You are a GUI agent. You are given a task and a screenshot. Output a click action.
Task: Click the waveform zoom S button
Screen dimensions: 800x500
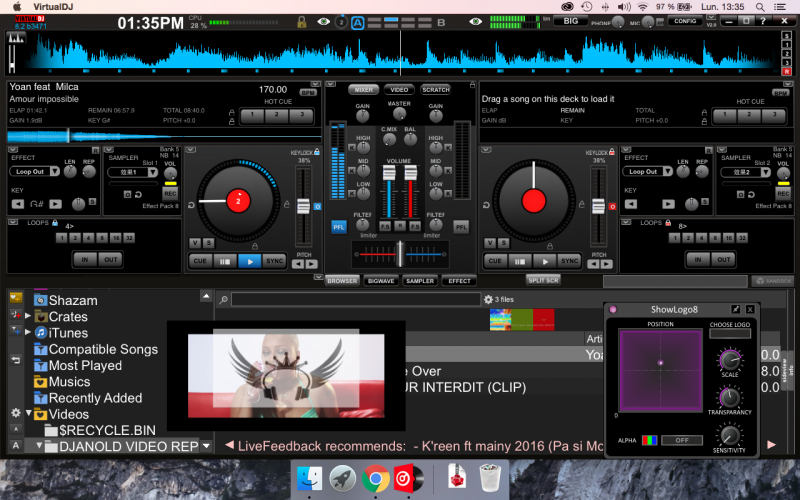(x=787, y=35)
